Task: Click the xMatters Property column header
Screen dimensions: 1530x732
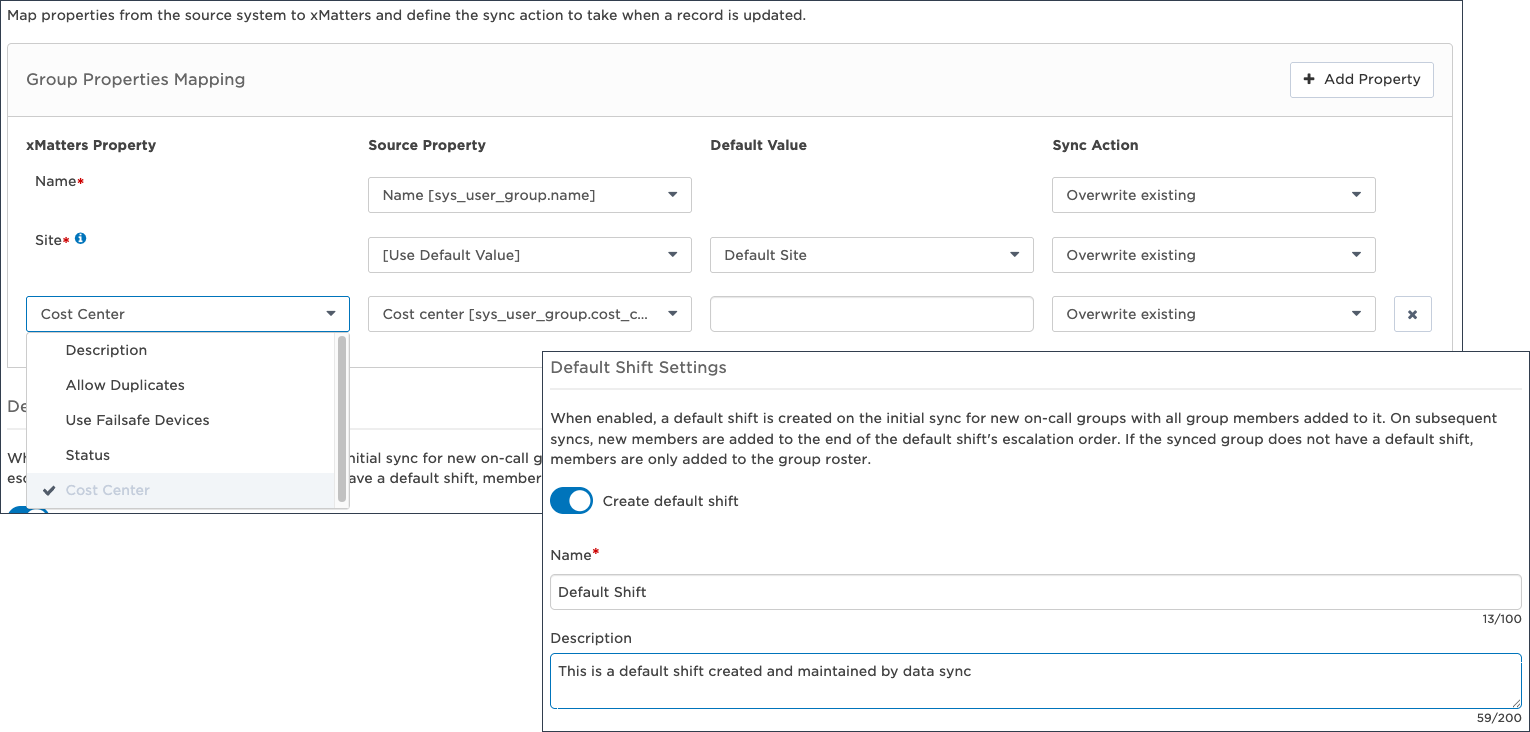Action: click(91, 145)
